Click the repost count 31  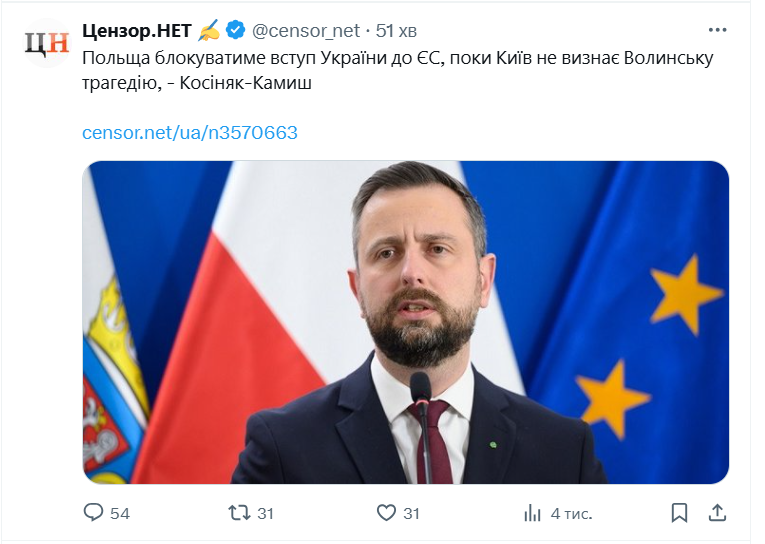[x=265, y=513]
